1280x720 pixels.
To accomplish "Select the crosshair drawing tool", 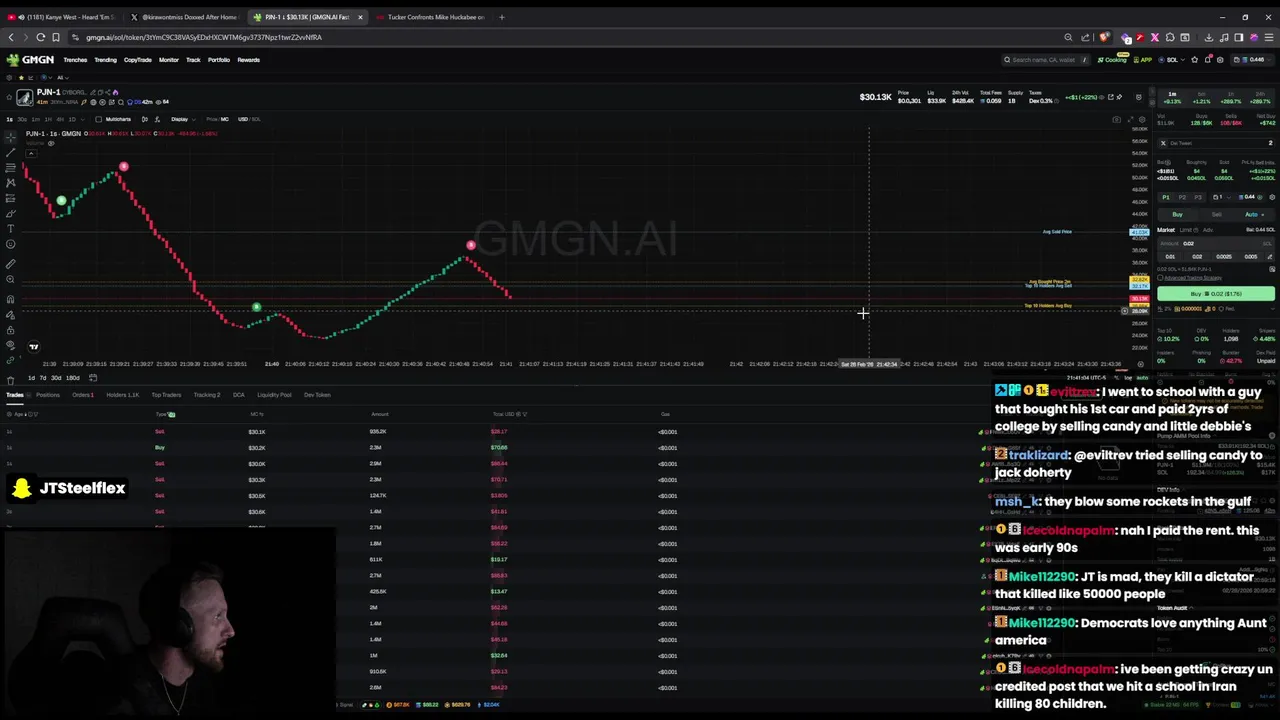I will 11,138.
